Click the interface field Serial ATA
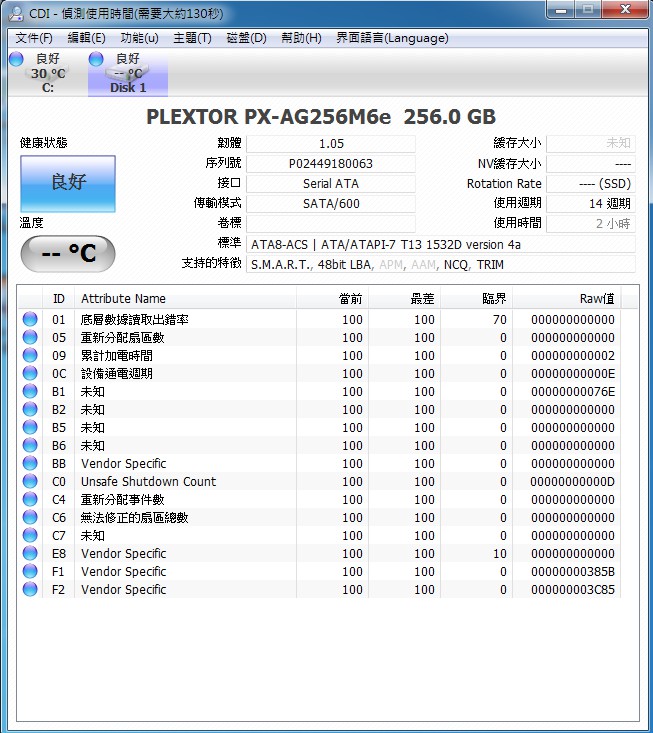653x733 pixels. click(x=331, y=184)
